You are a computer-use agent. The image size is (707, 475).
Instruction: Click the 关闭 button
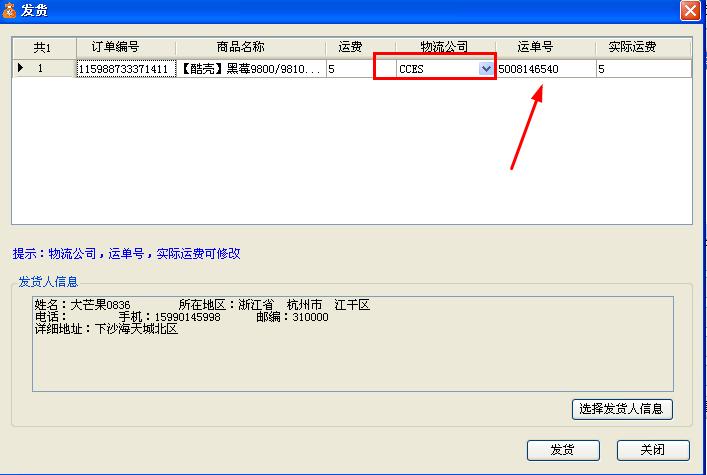(x=653, y=450)
